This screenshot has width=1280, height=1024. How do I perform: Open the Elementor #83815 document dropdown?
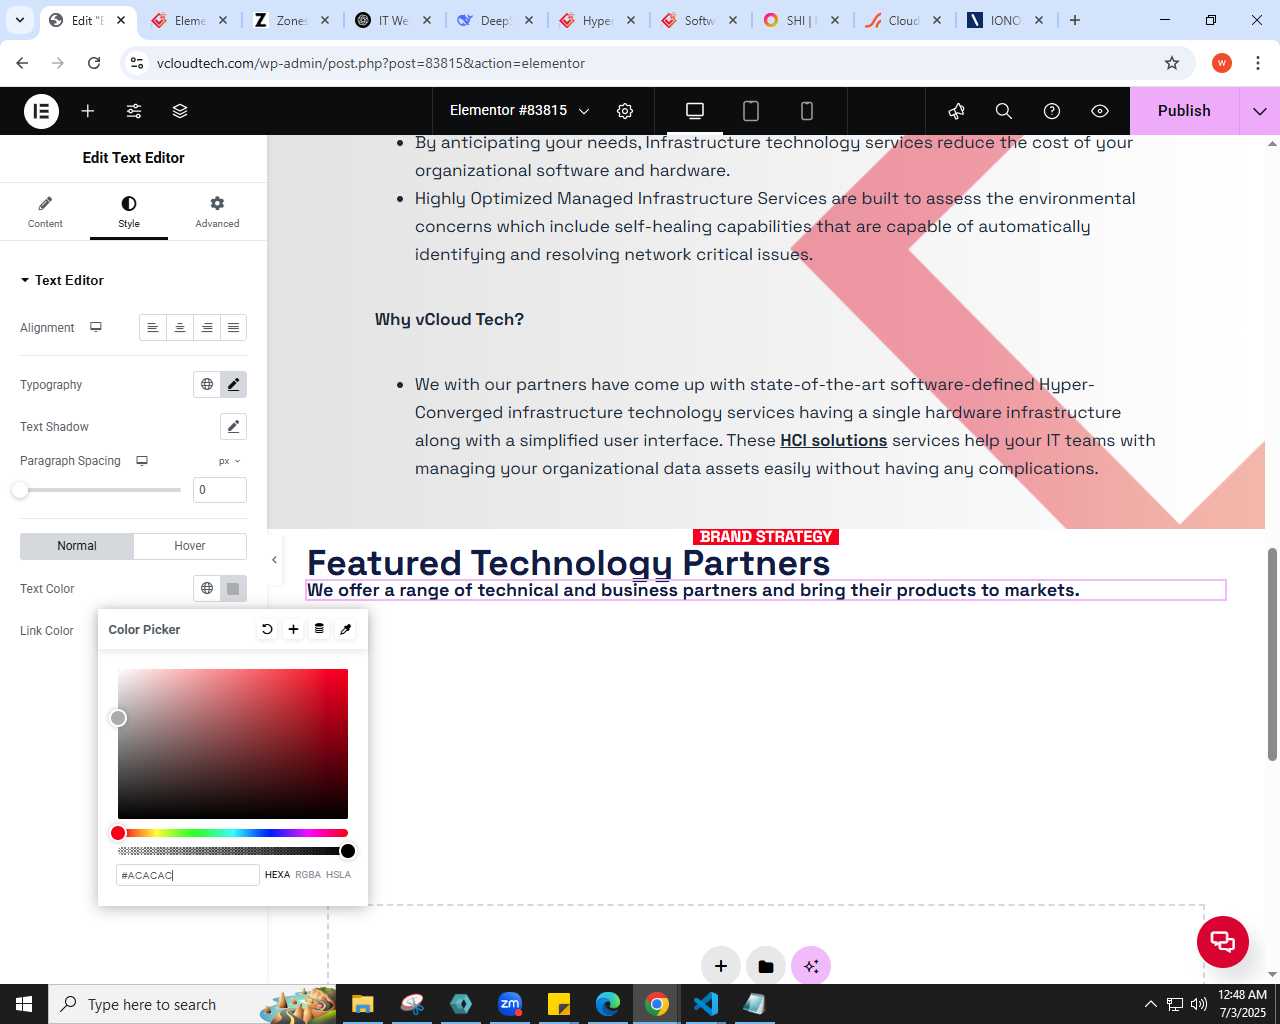tap(519, 111)
